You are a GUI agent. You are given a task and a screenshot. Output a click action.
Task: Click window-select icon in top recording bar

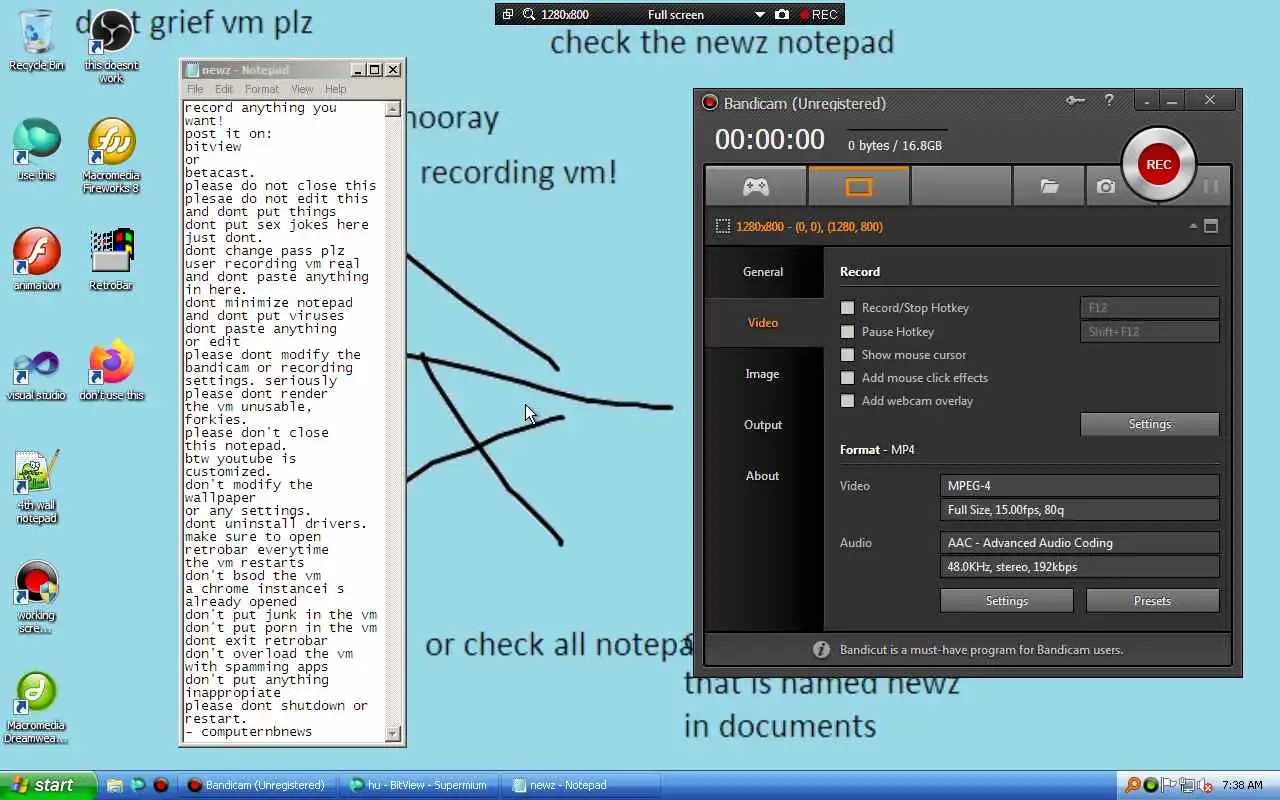[507, 14]
